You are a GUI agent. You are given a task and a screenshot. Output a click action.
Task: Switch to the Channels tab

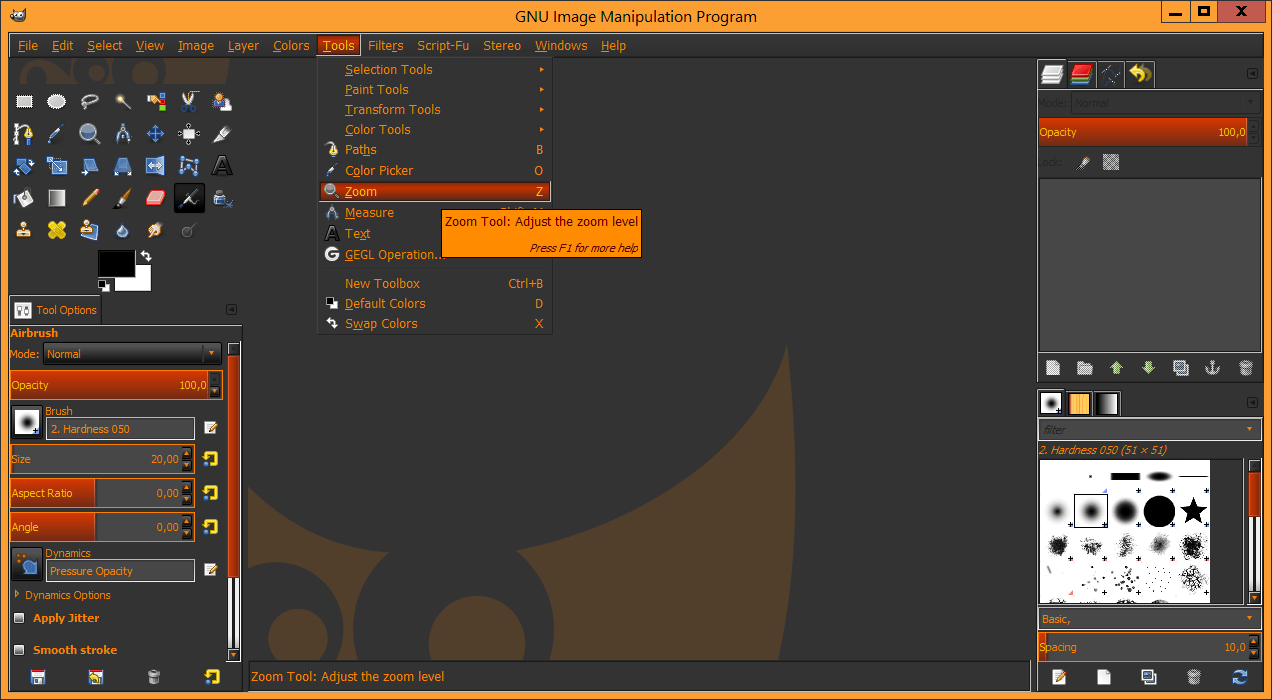(1081, 73)
